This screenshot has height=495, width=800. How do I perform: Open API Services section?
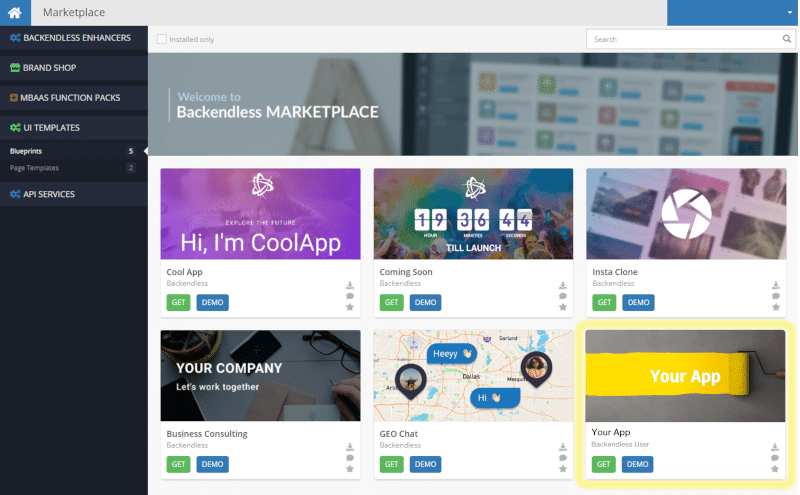click(74, 194)
